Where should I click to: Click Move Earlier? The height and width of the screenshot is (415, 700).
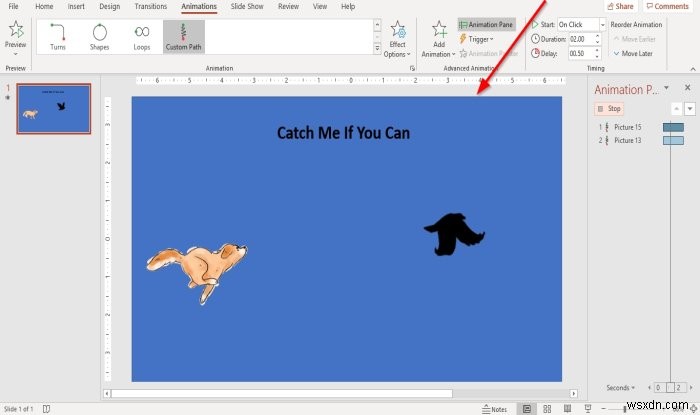click(634, 39)
